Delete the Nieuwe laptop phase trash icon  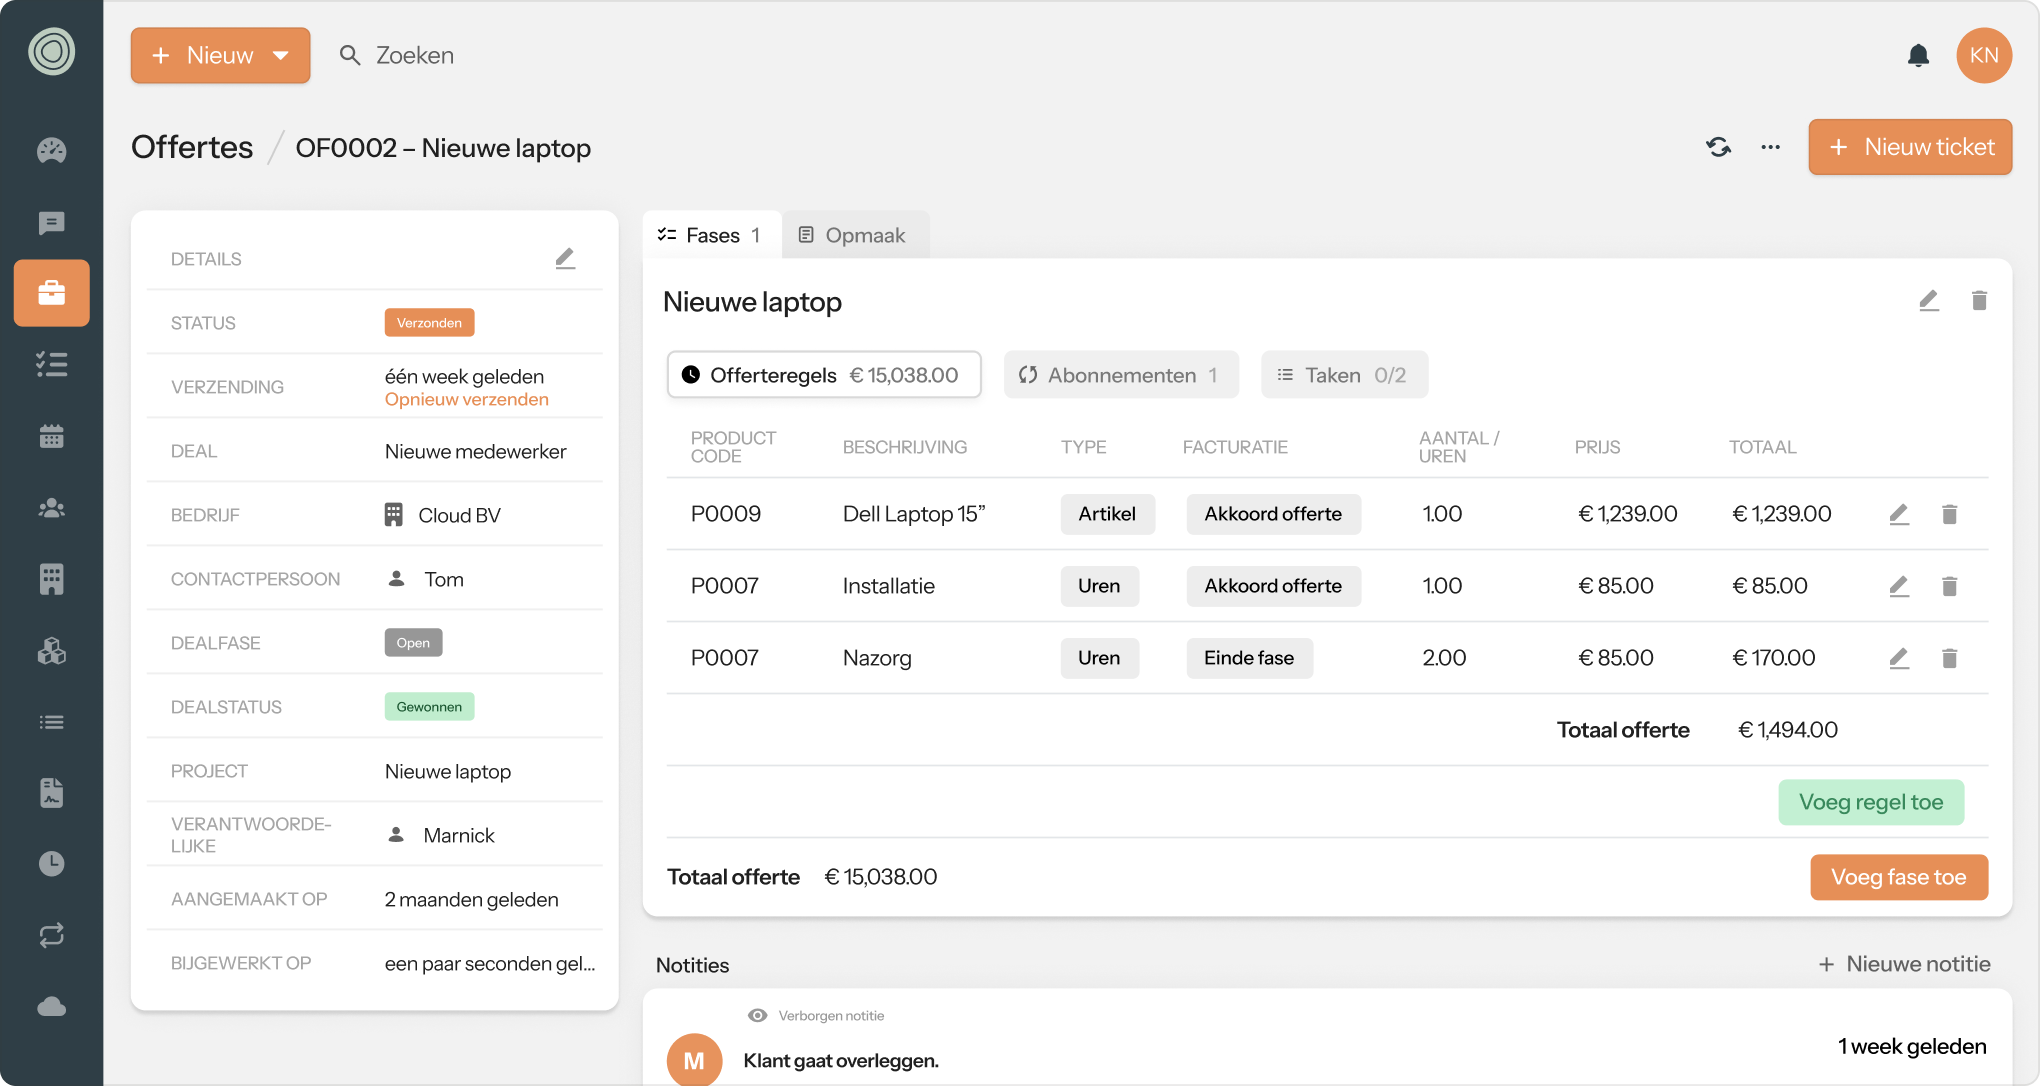tap(1979, 301)
